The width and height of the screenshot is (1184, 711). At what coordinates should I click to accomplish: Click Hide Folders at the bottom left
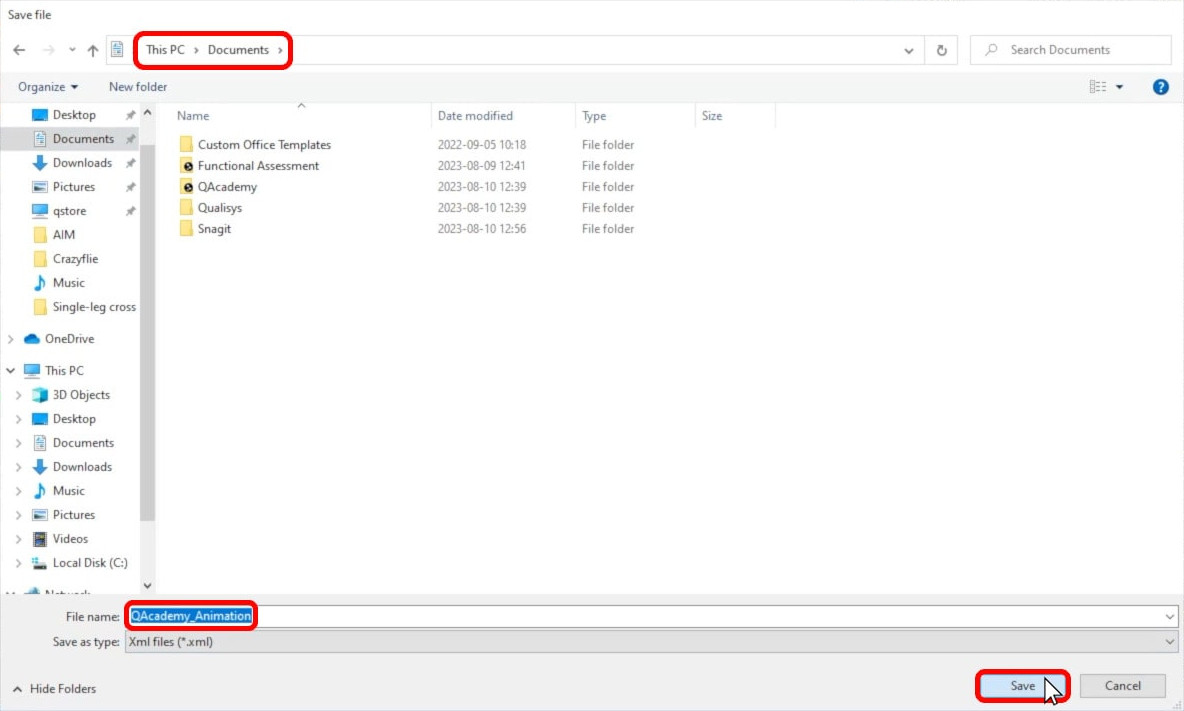click(x=62, y=689)
